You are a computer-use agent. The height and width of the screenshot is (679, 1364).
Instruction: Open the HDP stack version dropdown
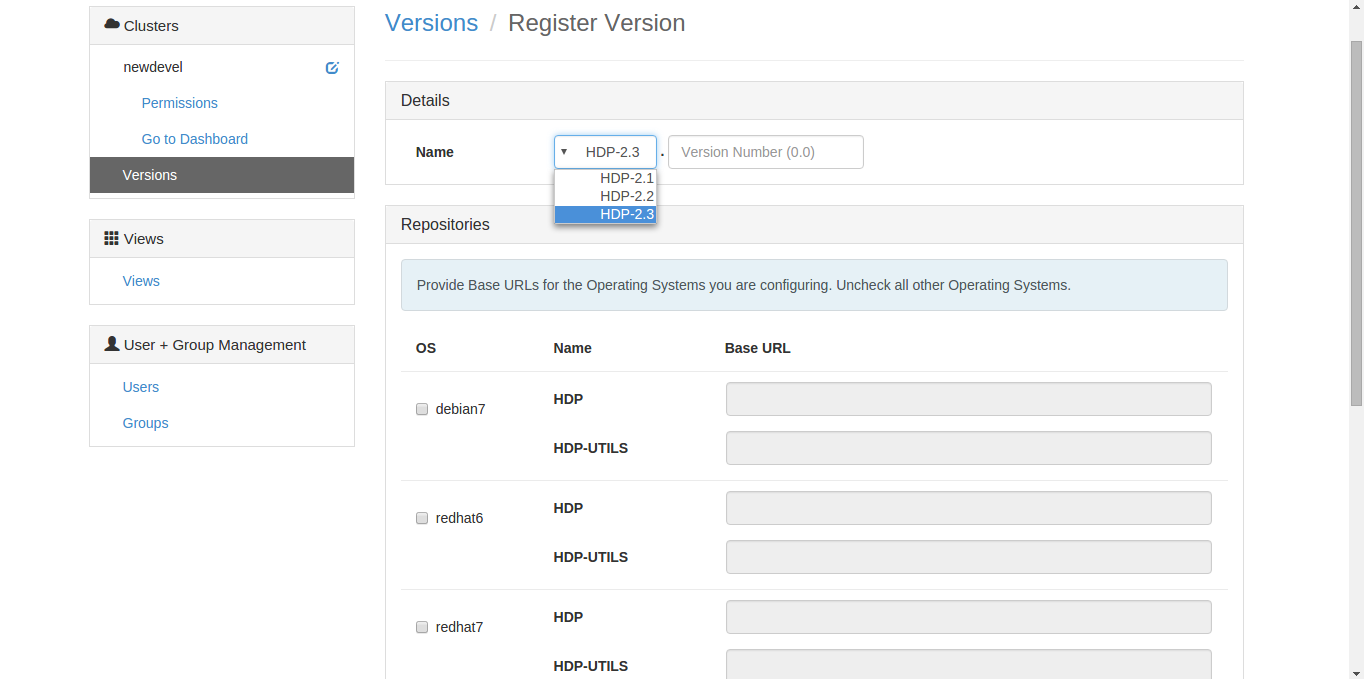click(605, 152)
